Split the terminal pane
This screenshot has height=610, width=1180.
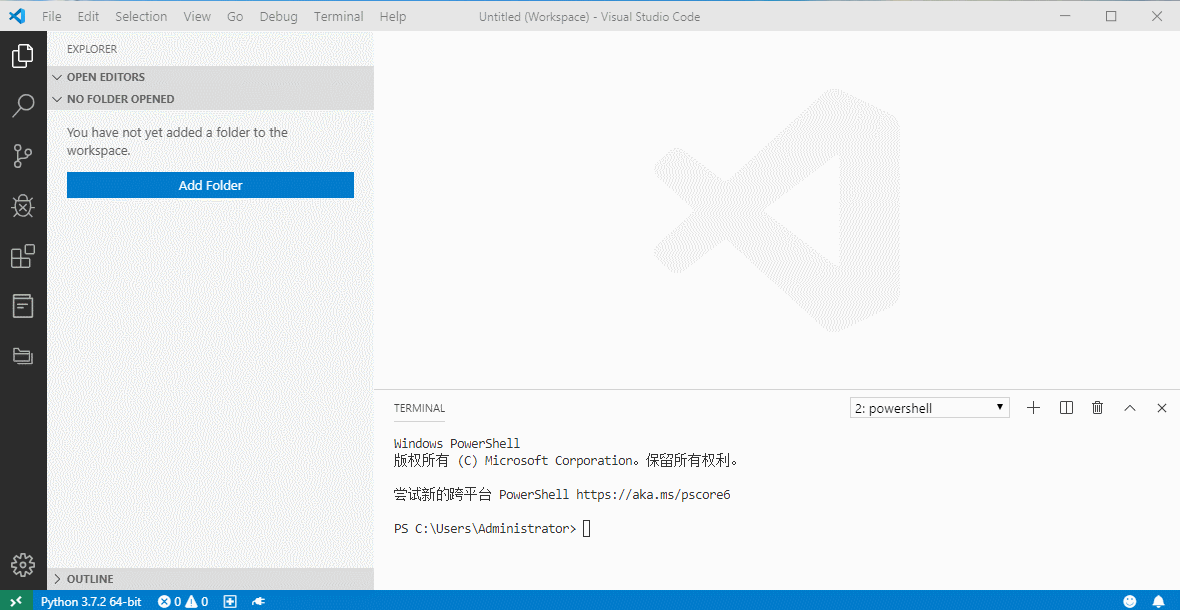tap(1066, 408)
